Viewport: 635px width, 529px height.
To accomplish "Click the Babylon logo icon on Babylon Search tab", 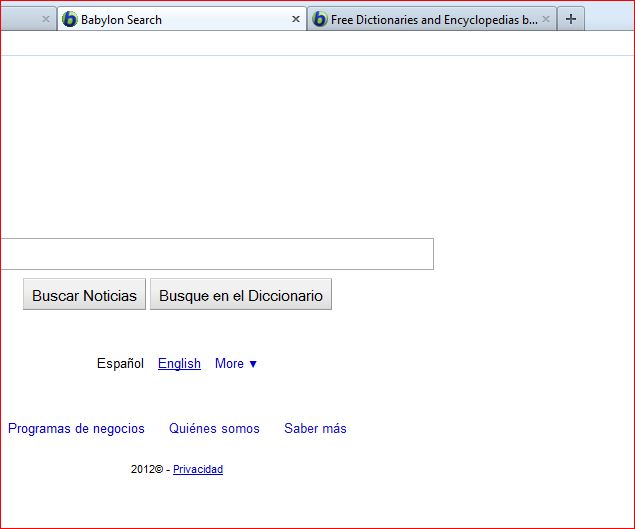I will coord(70,19).
